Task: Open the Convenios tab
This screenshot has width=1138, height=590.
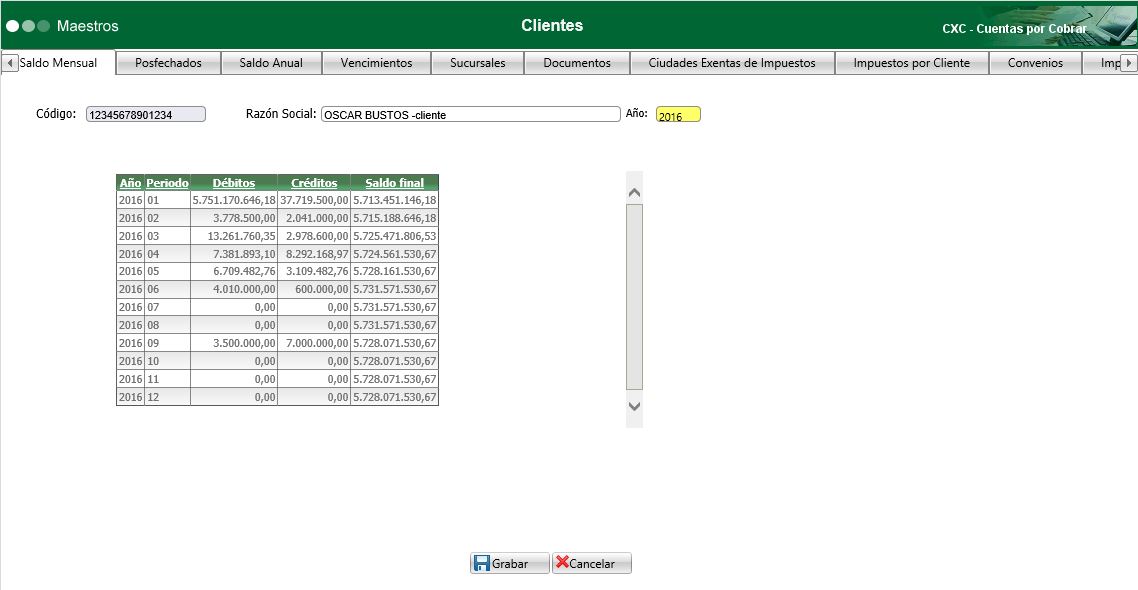Action: pyautogui.click(x=1035, y=63)
